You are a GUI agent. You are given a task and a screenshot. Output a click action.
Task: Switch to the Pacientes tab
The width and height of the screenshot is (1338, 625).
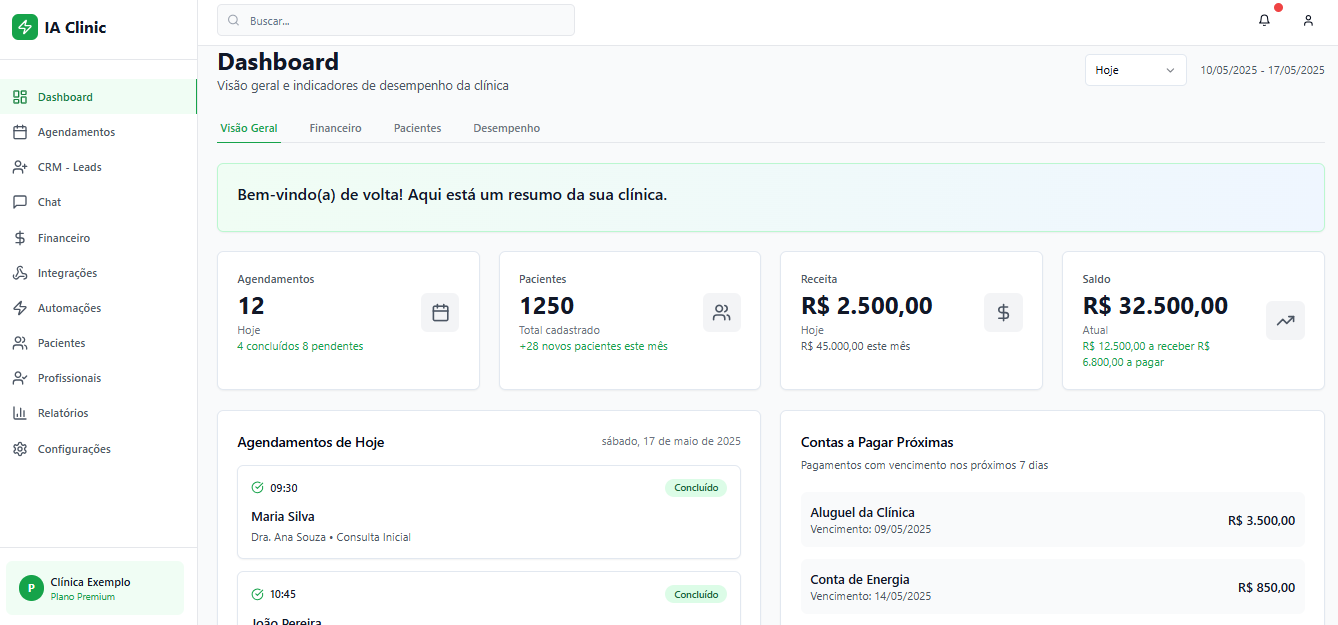(418, 128)
